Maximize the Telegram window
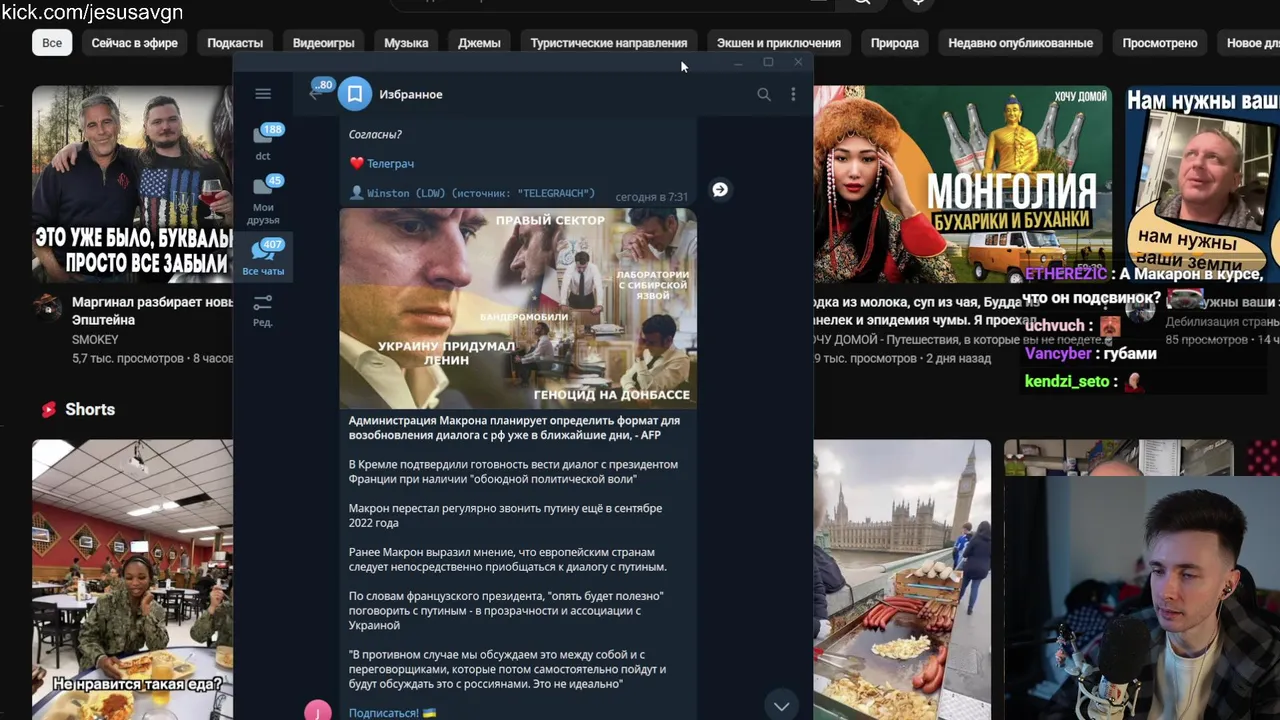The image size is (1280, 720). point(768,63)
